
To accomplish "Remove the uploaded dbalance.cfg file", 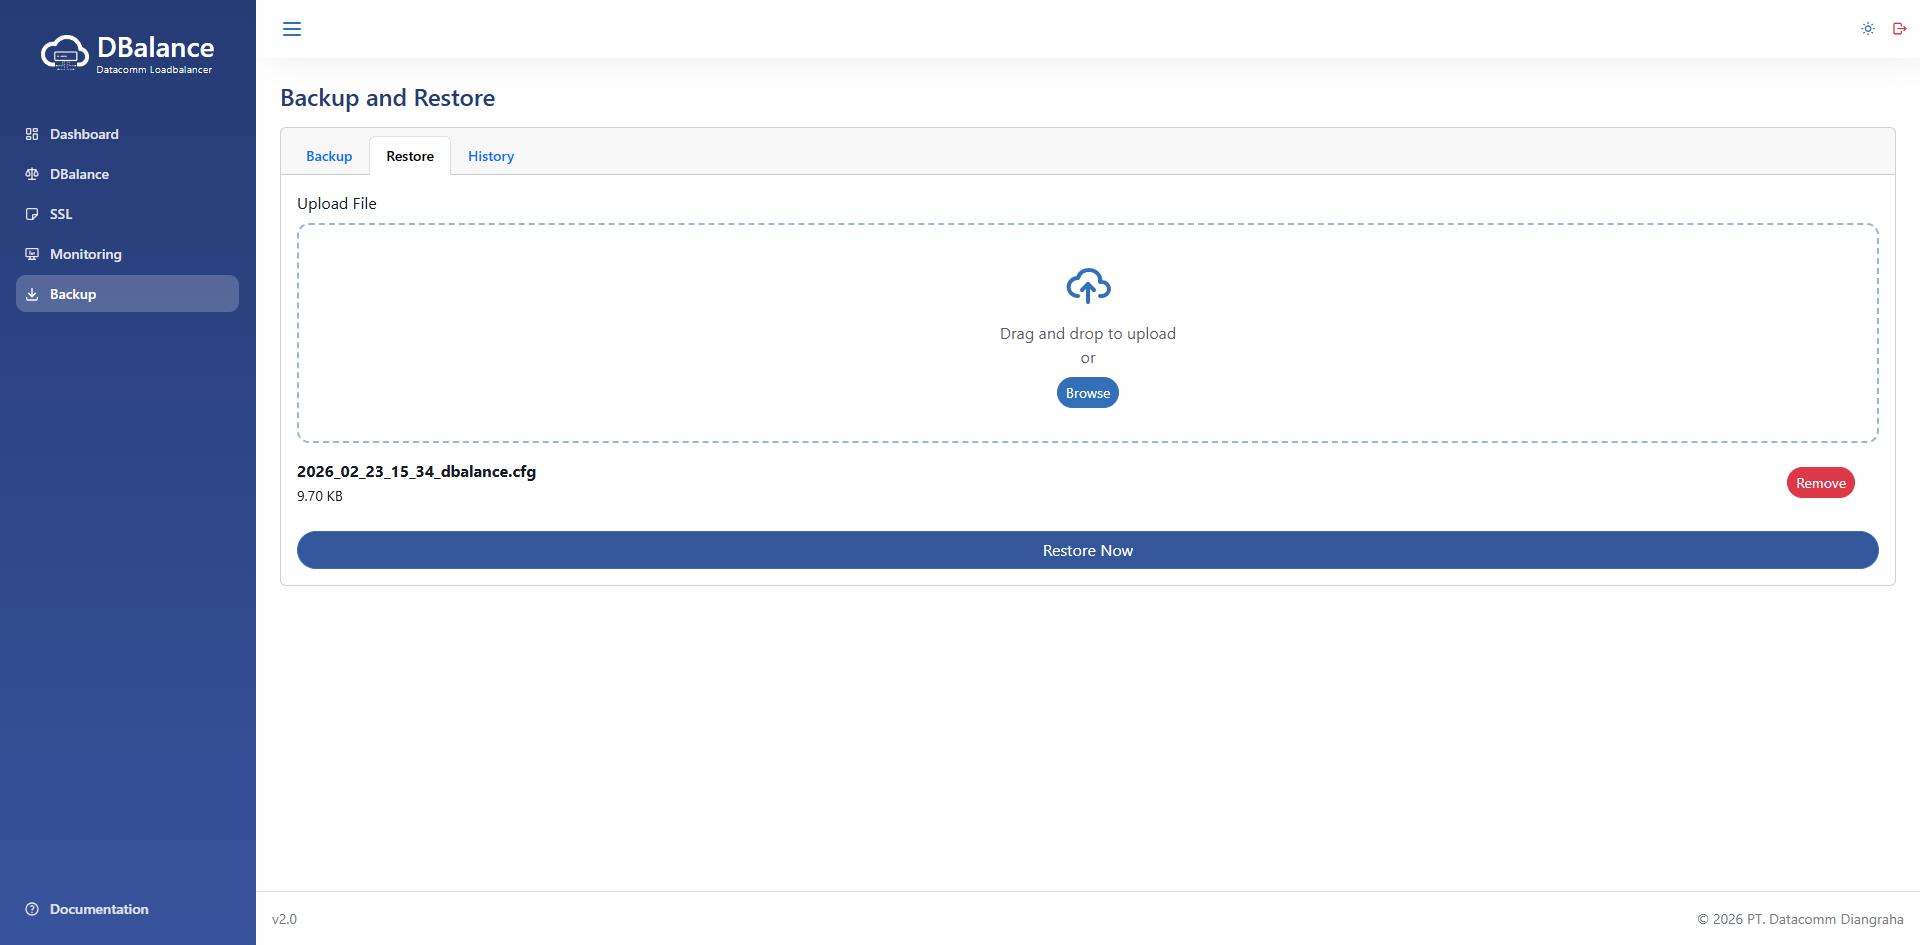I will coord(1820,483).
